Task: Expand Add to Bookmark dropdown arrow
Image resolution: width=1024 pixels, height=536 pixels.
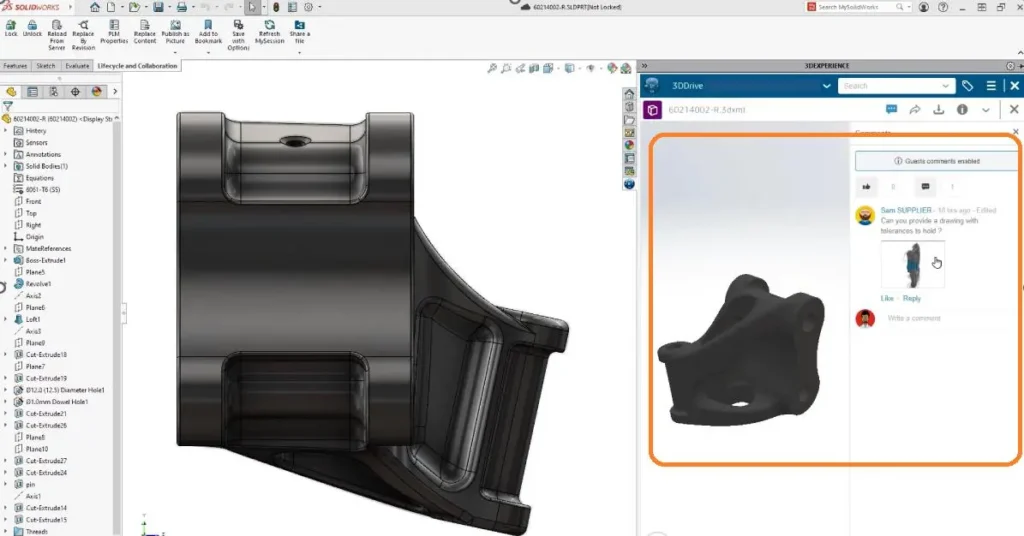Action: (209, 53)
